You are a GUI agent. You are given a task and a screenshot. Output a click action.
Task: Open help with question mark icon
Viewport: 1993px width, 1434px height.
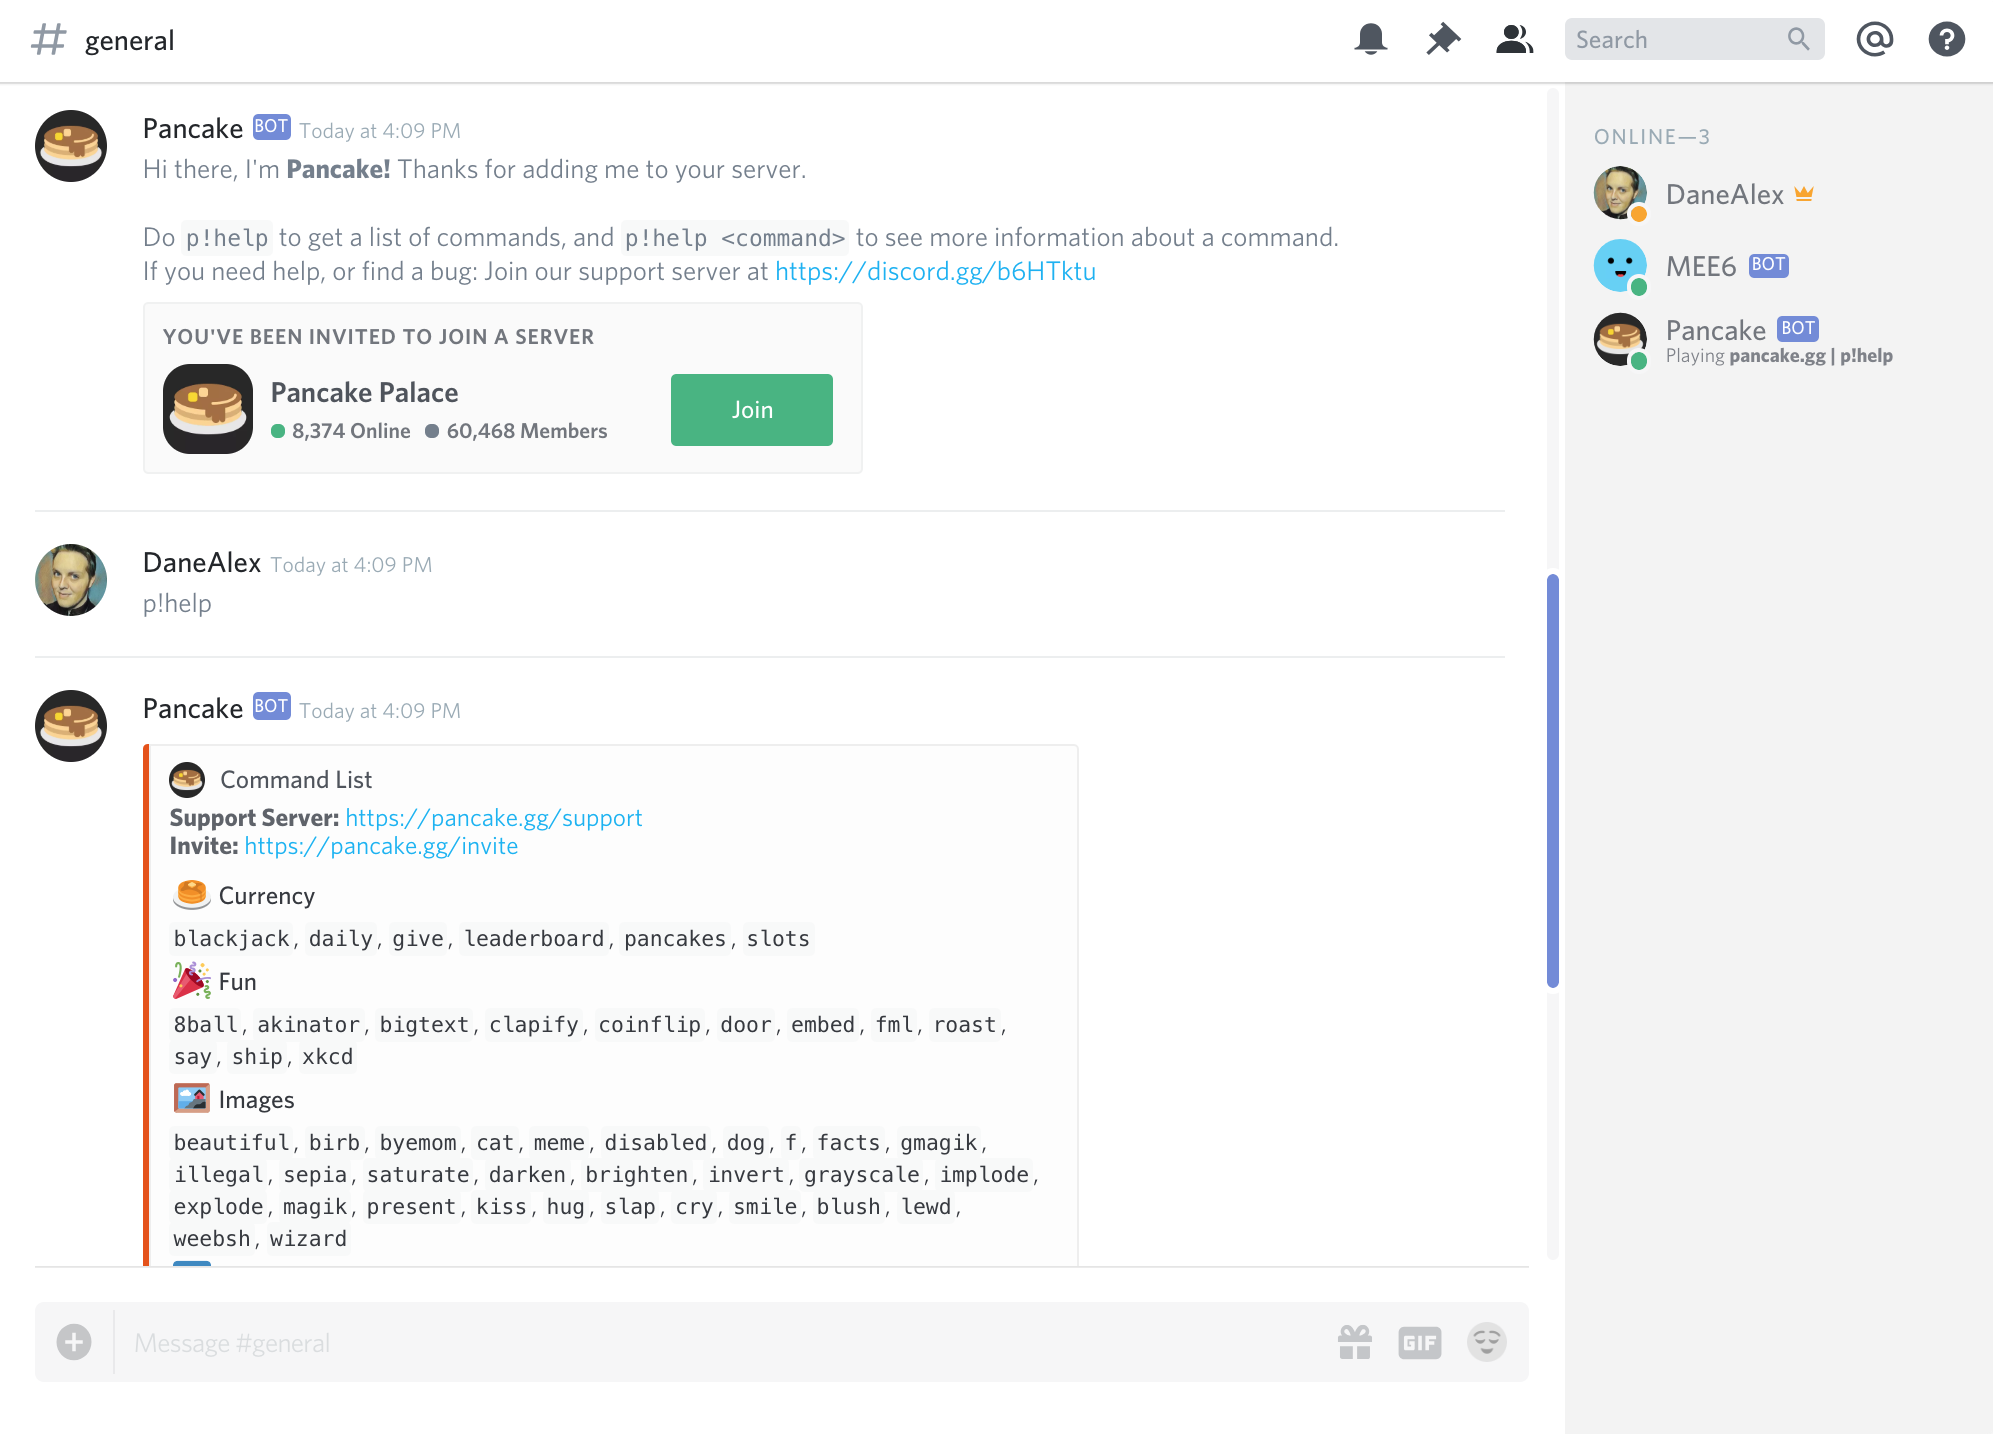click(1946, 40)
